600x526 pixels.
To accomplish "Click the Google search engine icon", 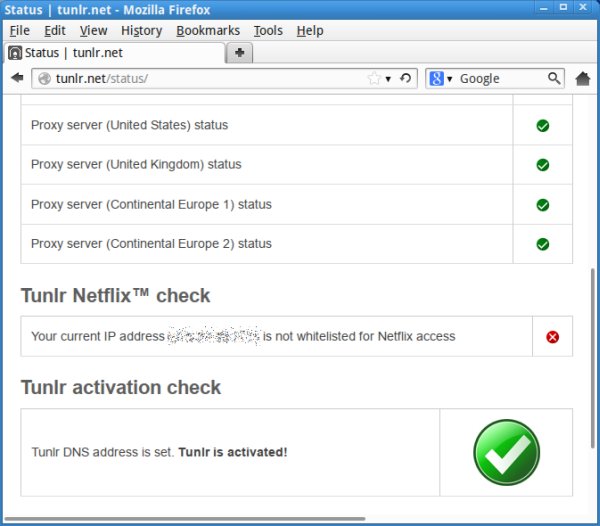I will 436,78.
